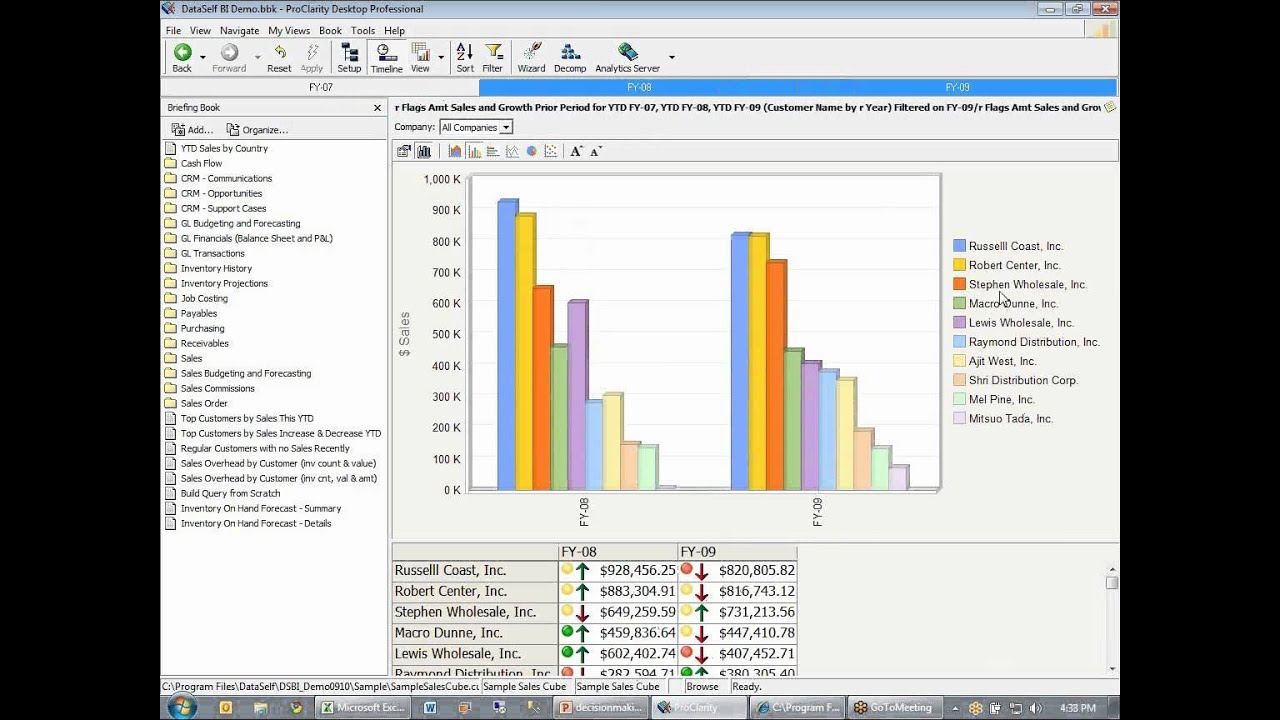Click Russelll Coast, Inc. legend color swatch
The image size is (1280, 720).
tap(959, 246)
